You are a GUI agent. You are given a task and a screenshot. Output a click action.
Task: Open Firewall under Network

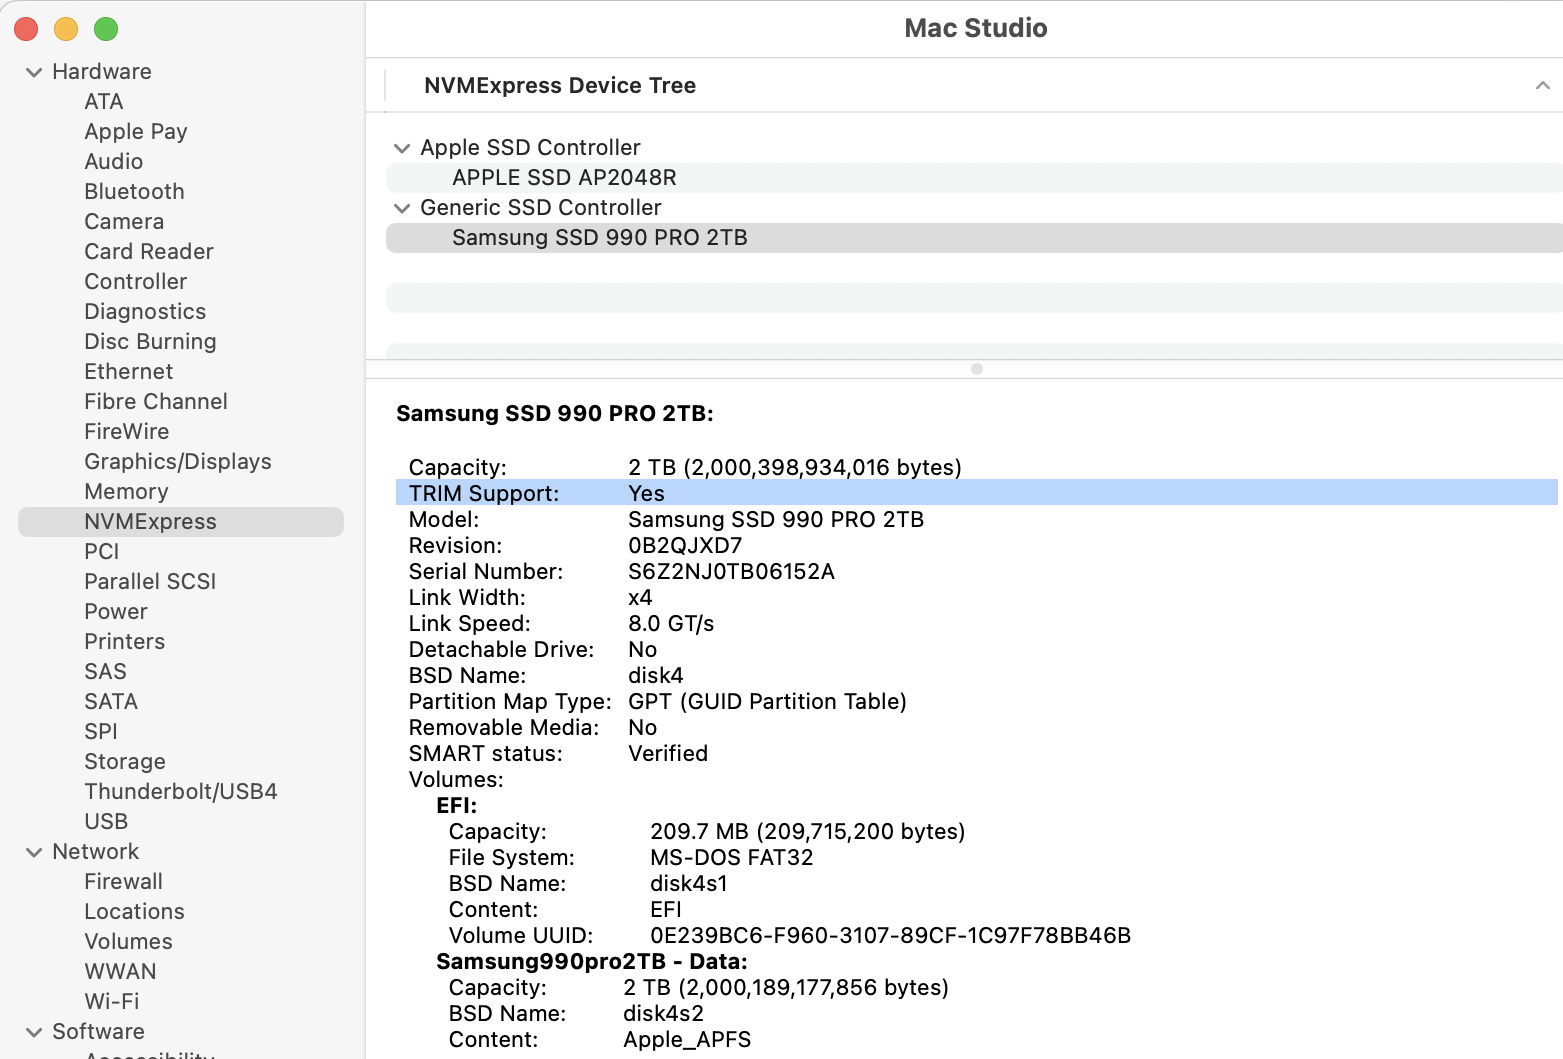[124, 882]
